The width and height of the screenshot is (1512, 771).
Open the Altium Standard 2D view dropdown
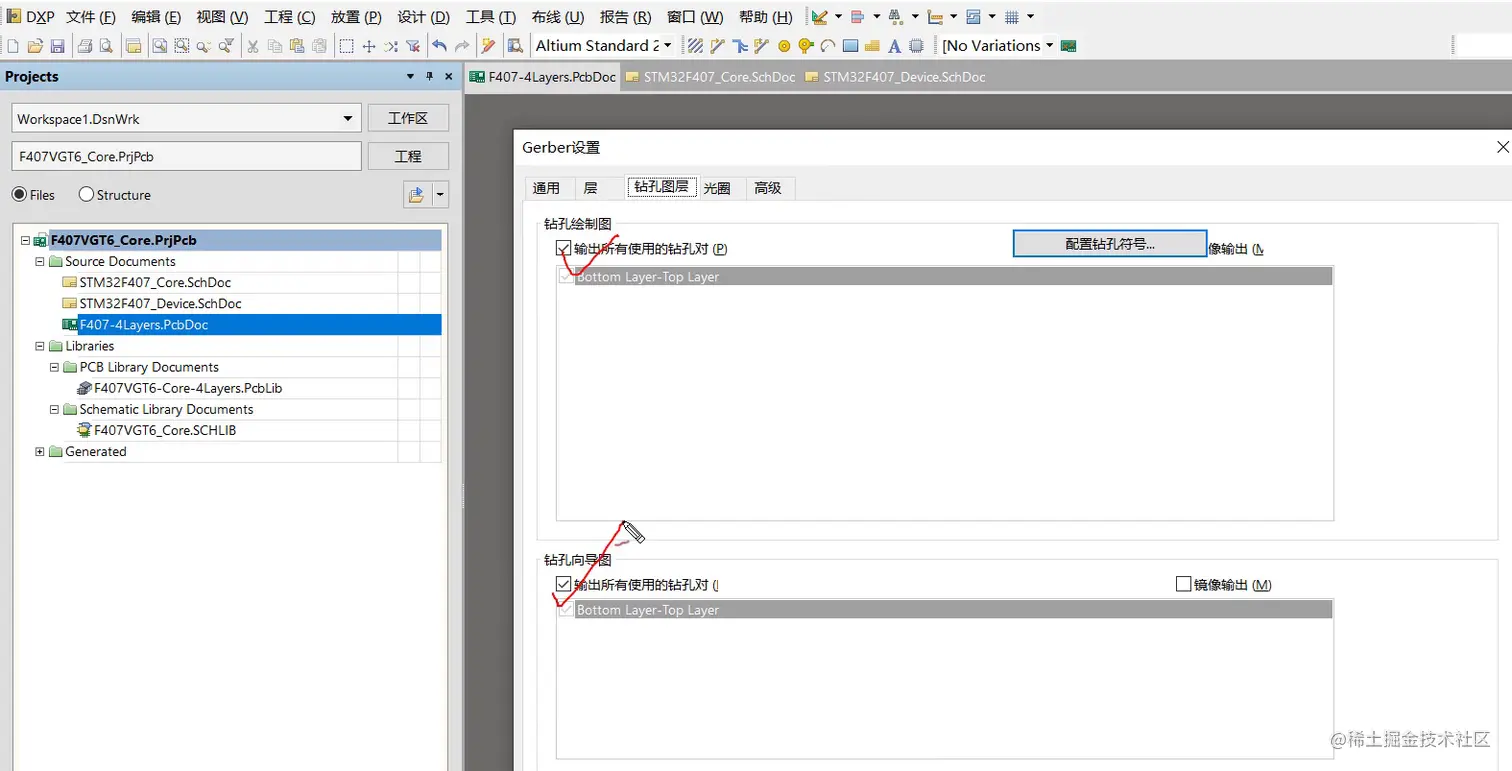pyautogui.click(x=667, y=46)
